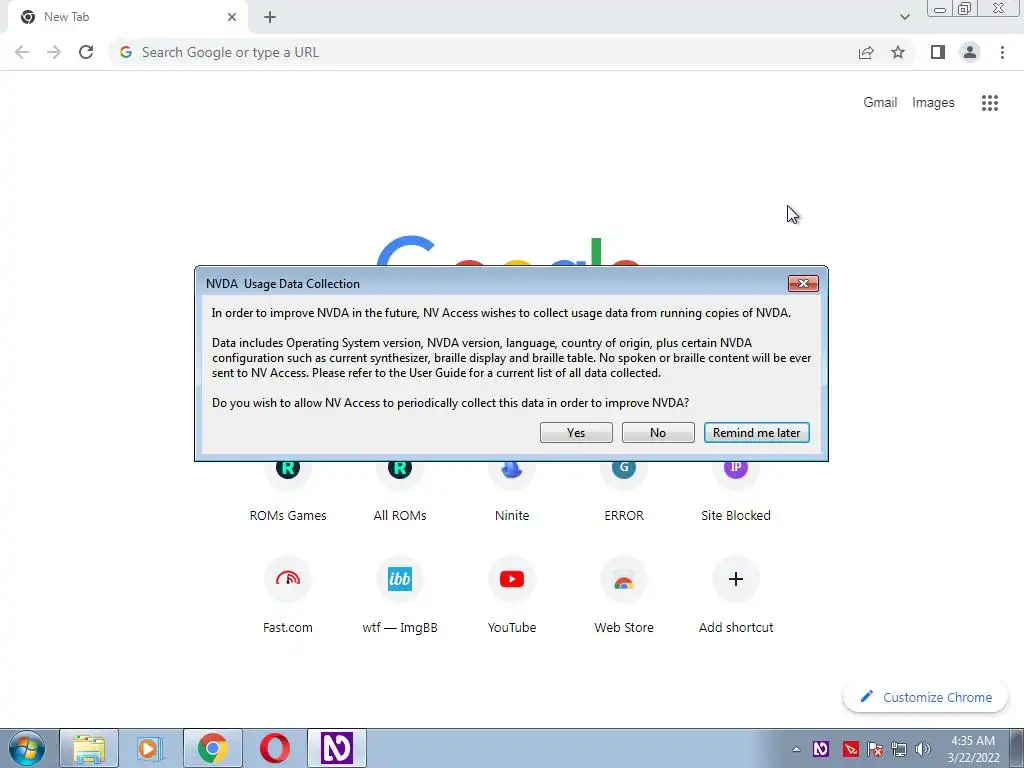Open Chrome three-dot menu

(x=1002, y=52)
